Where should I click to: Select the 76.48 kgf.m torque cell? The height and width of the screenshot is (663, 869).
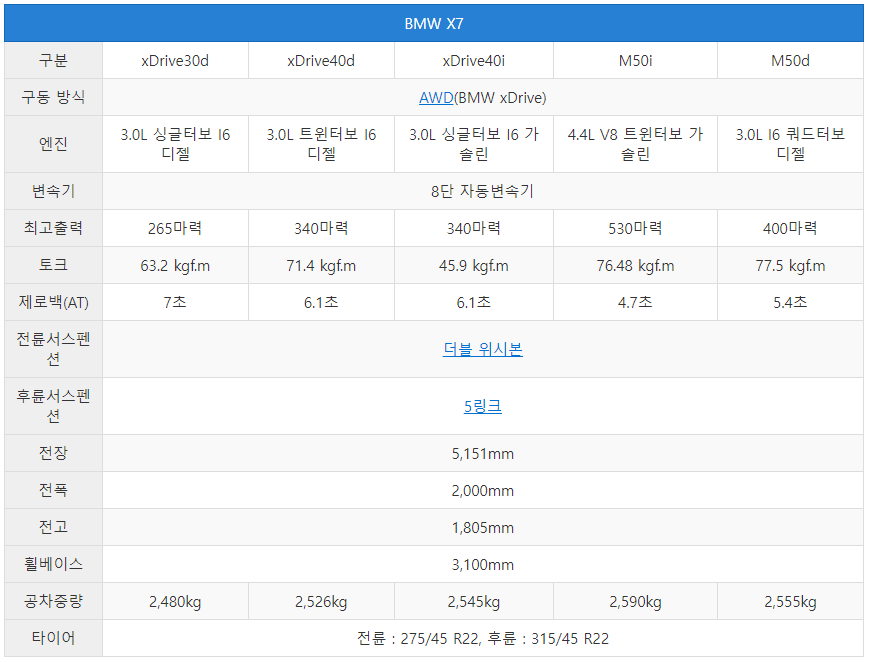[635, 266]
